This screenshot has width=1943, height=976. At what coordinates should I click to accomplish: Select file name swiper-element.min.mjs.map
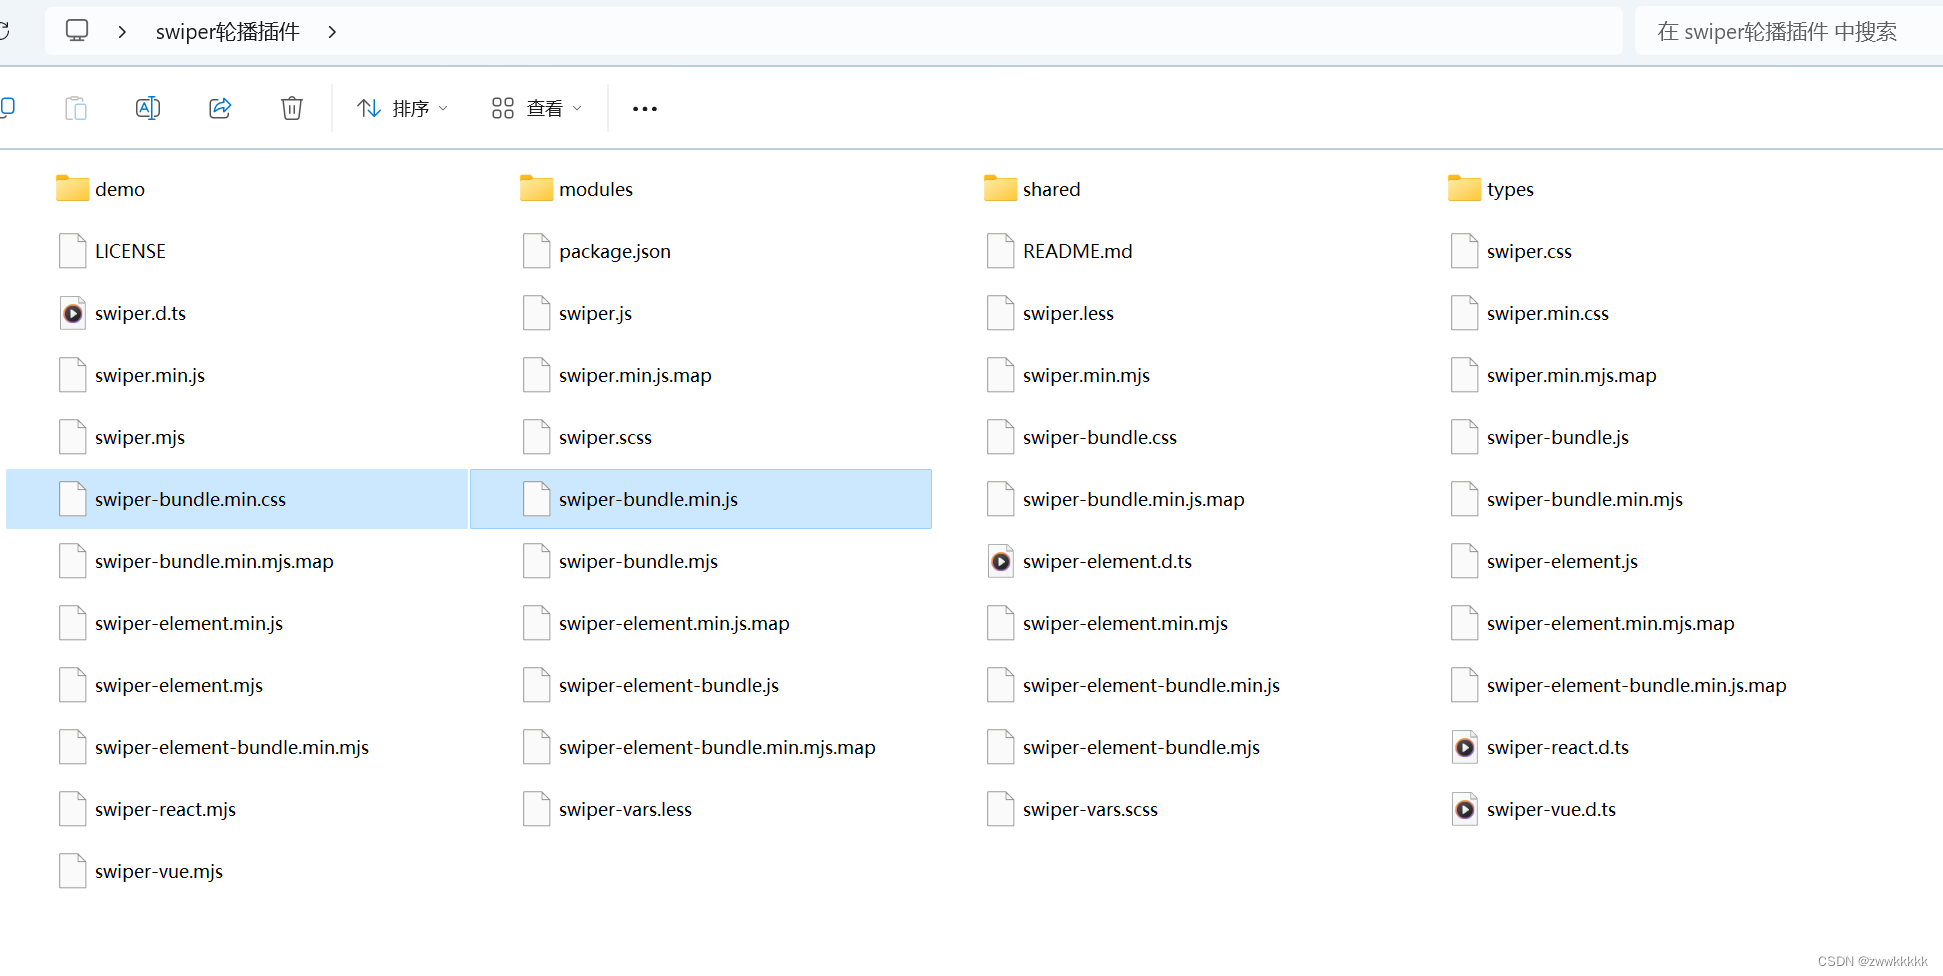coord(1610,623)
